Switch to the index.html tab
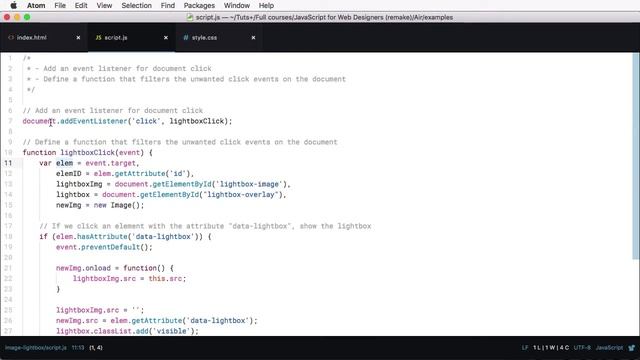 tap(44, 38)
